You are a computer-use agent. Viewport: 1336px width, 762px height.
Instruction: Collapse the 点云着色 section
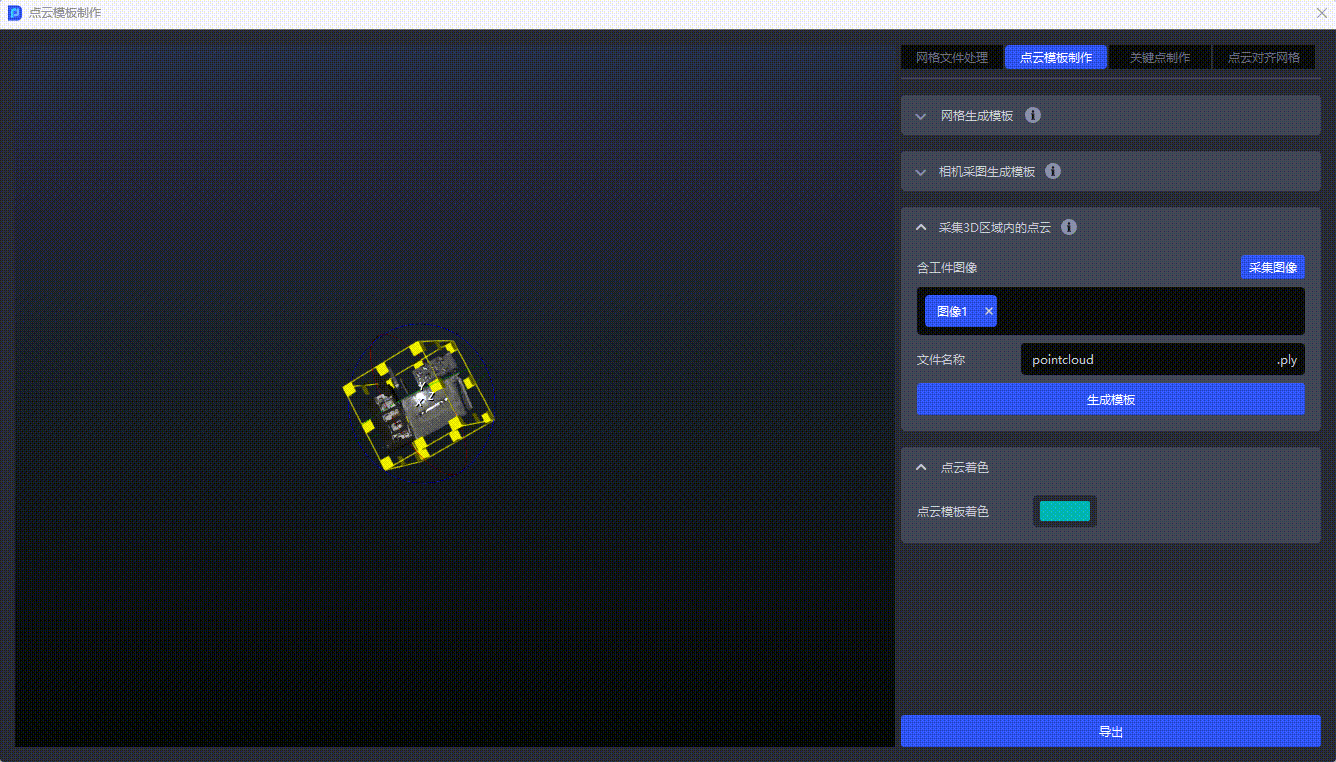point(921,468)
